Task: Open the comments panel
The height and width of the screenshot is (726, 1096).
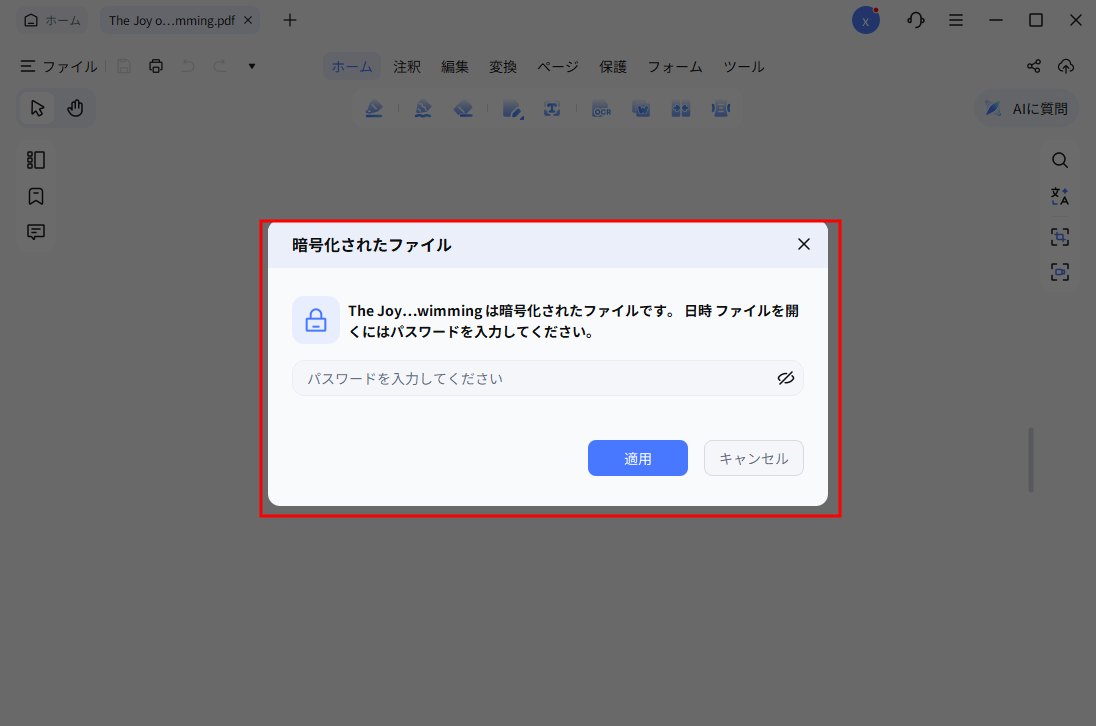Action: pyautogui.click(x=36, y=231)
